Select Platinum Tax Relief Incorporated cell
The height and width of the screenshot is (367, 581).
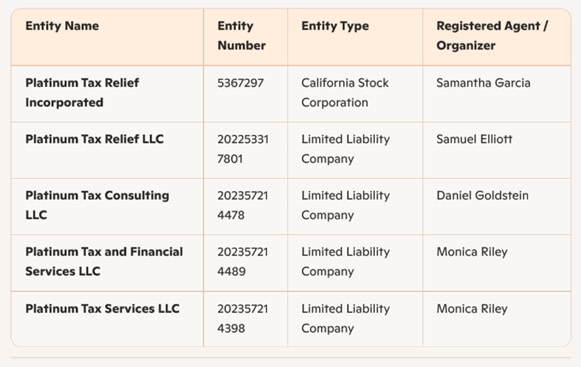(82, 92)
